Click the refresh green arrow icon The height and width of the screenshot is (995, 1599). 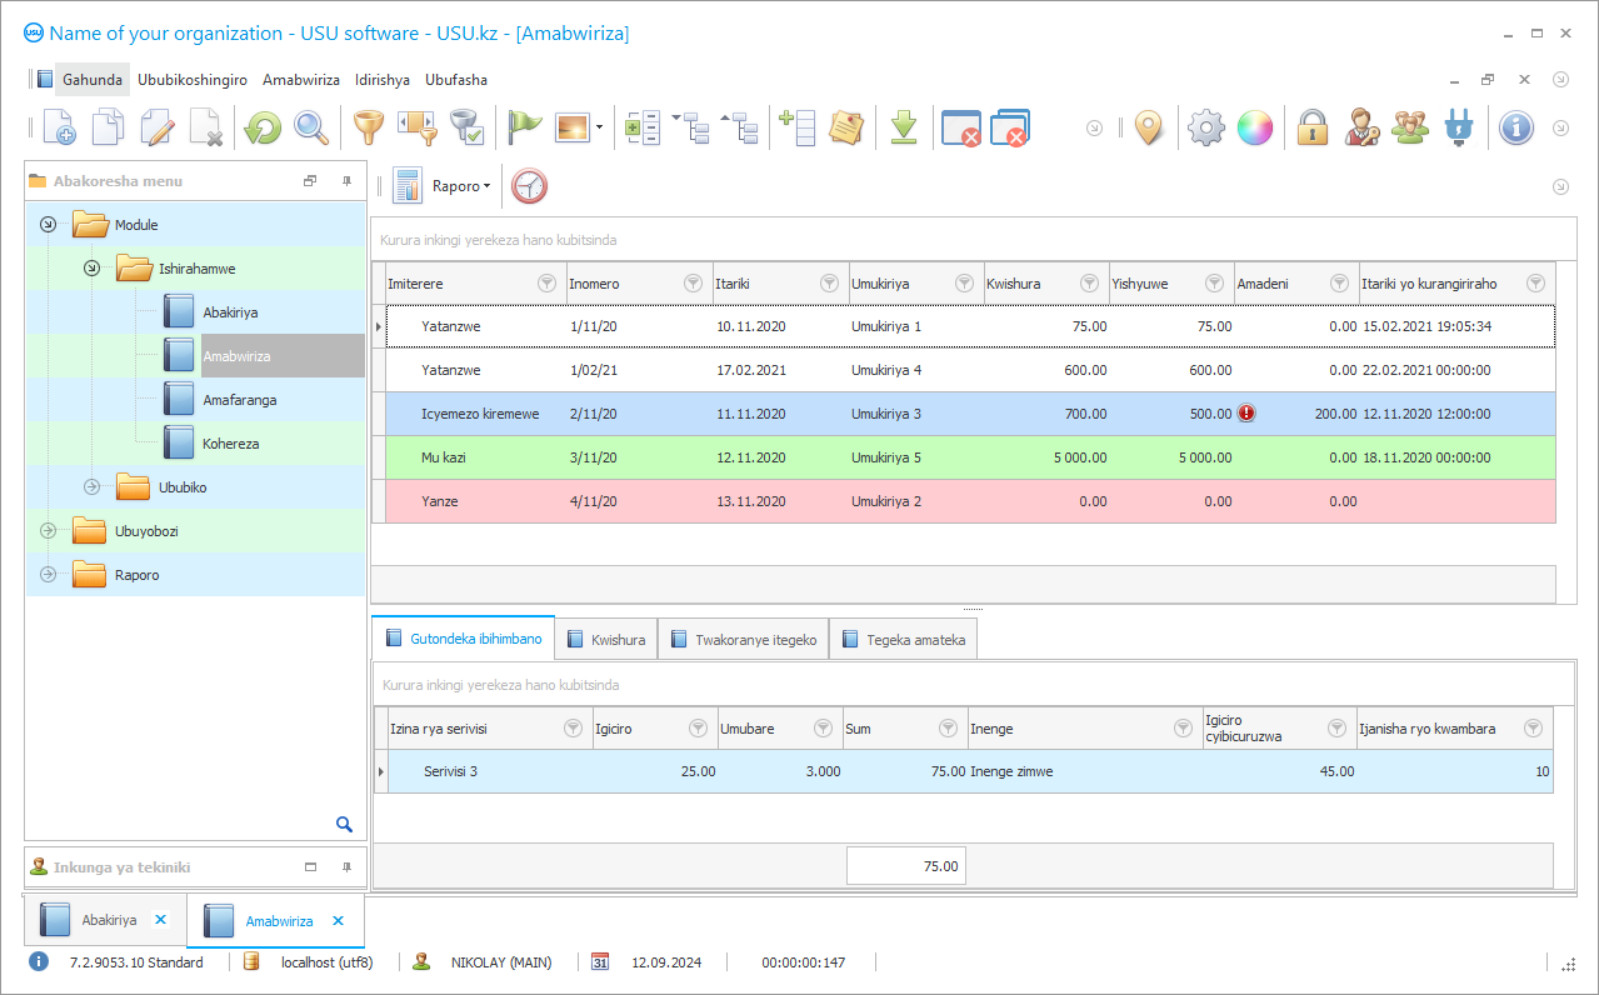(x=263, y=128)
